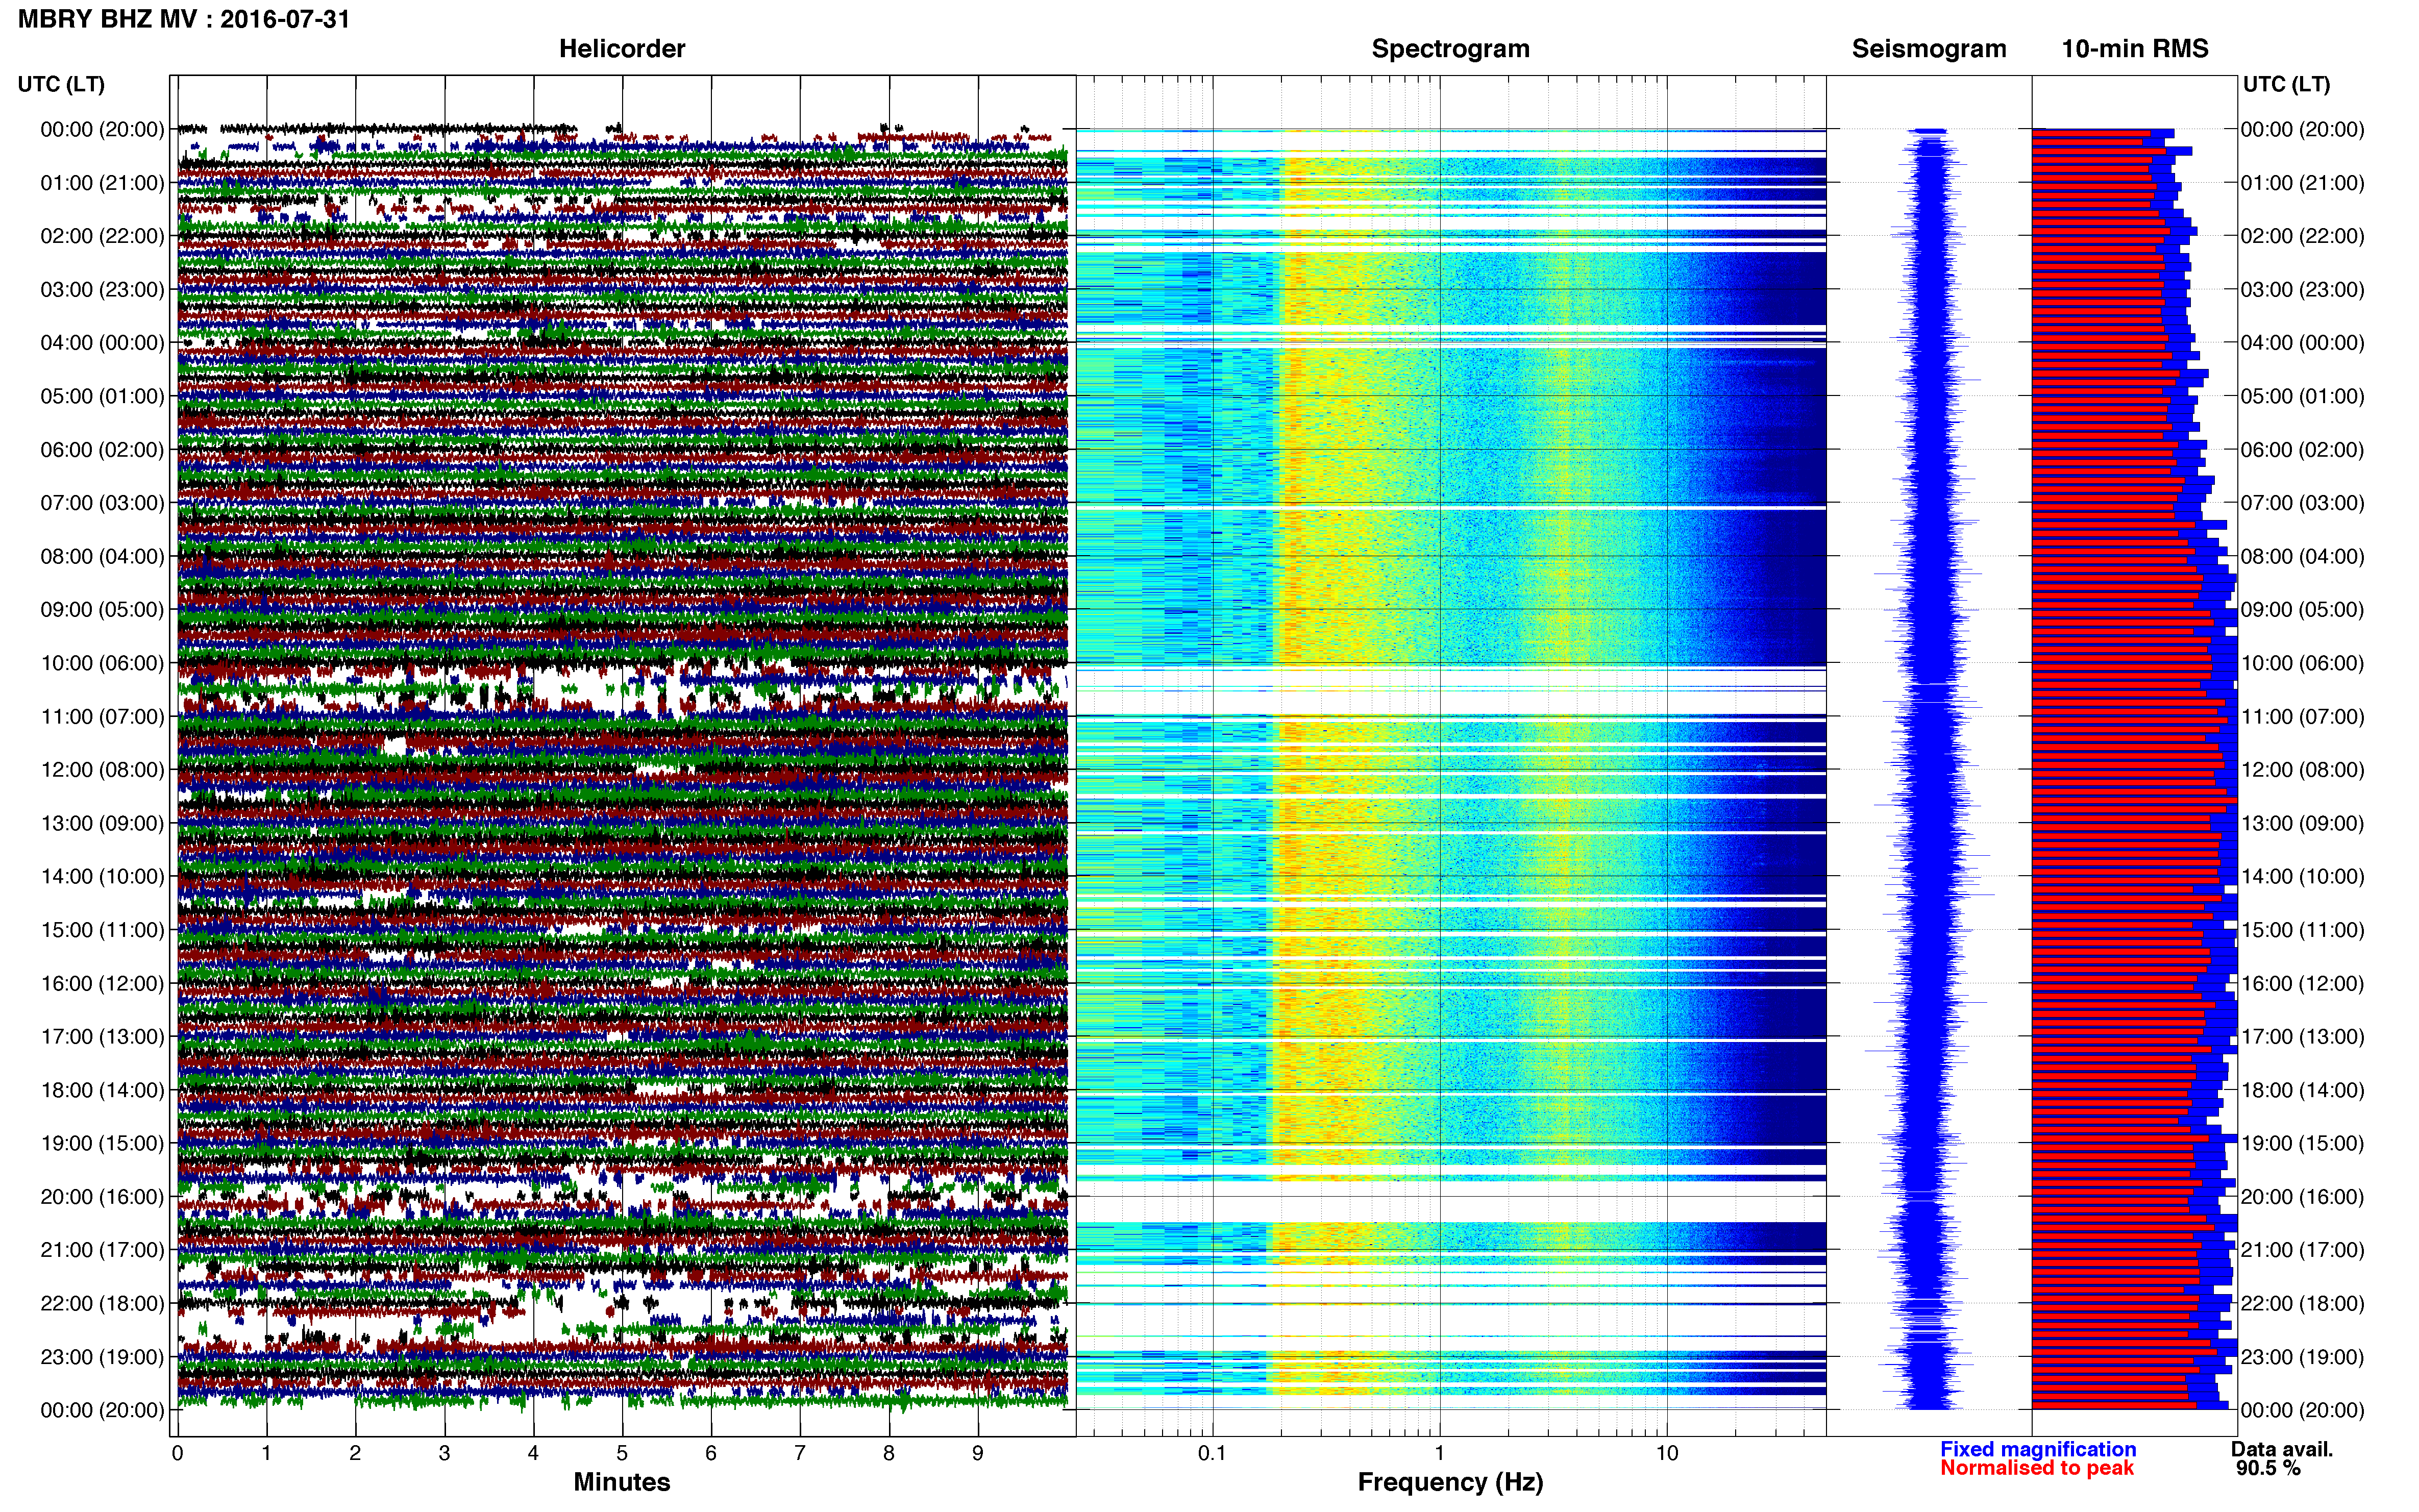Click the left '05:00 (01:00)' time label
Screen dimensions: 2419x1512
(102, 396)
